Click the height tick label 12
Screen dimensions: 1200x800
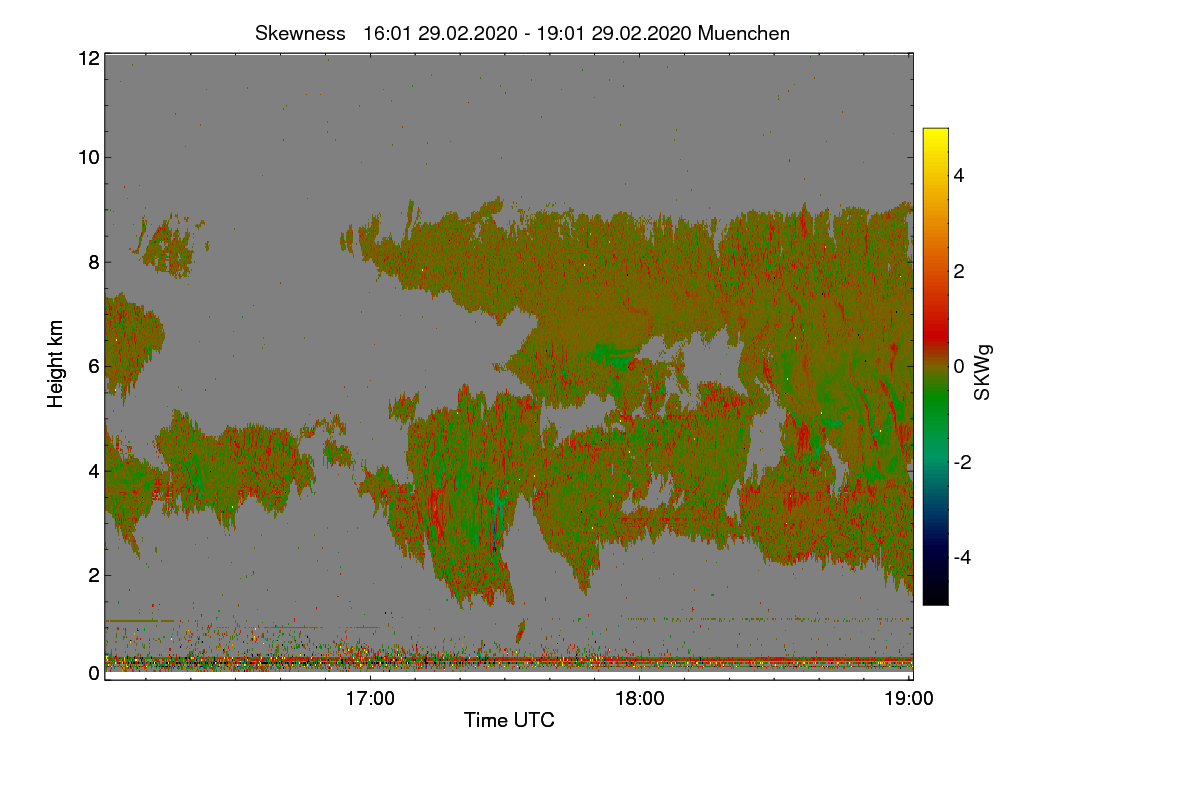point(88,58)
